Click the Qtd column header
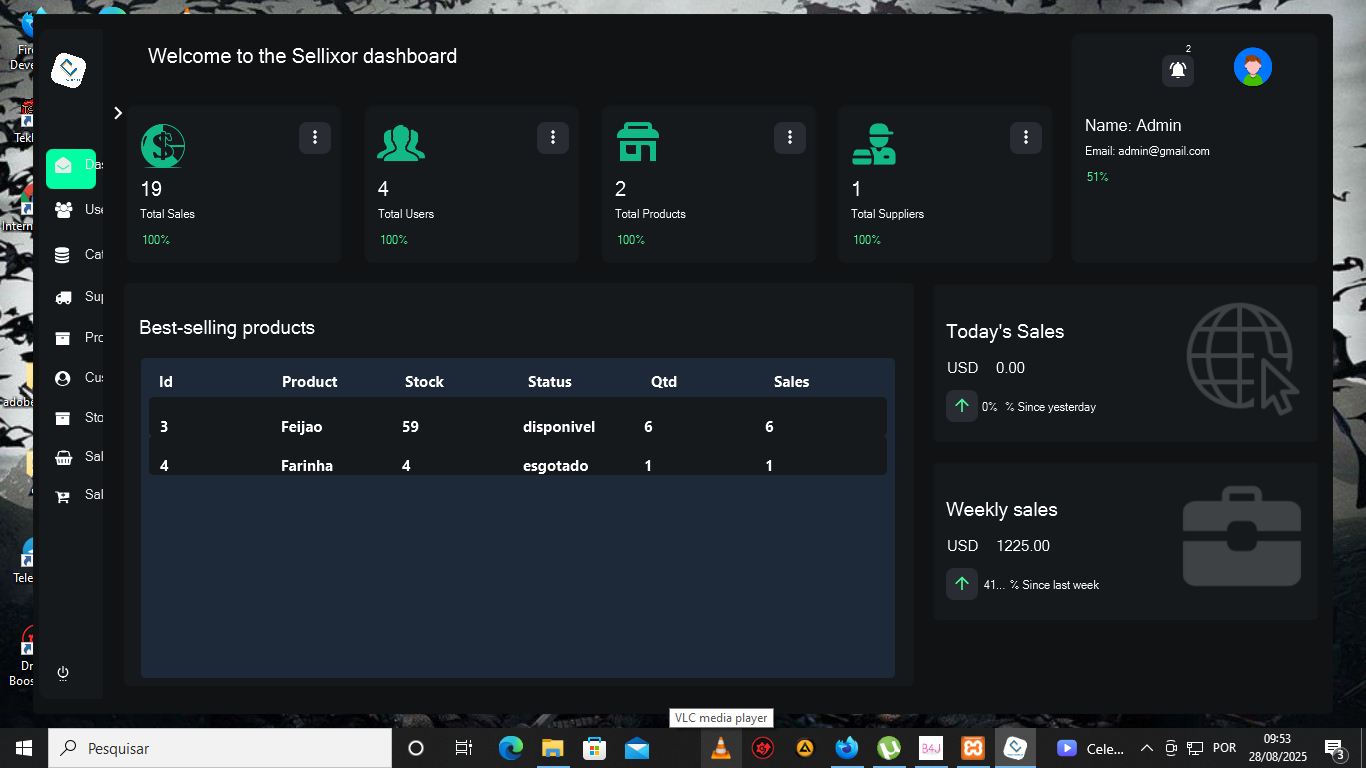1366x768 pixels. pos(664,382)
